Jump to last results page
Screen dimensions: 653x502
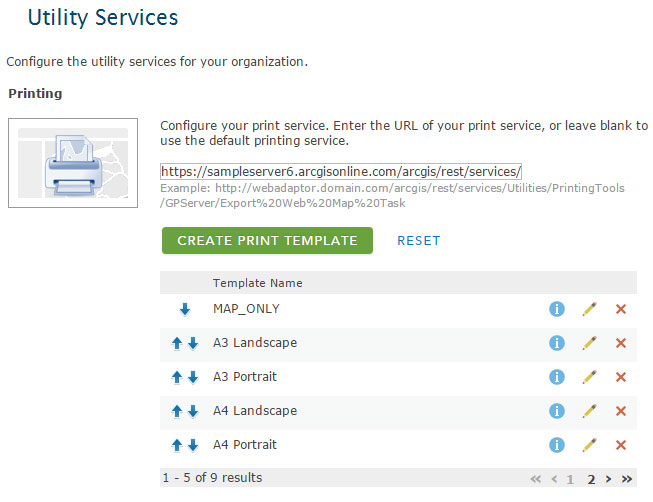point(627,479)
